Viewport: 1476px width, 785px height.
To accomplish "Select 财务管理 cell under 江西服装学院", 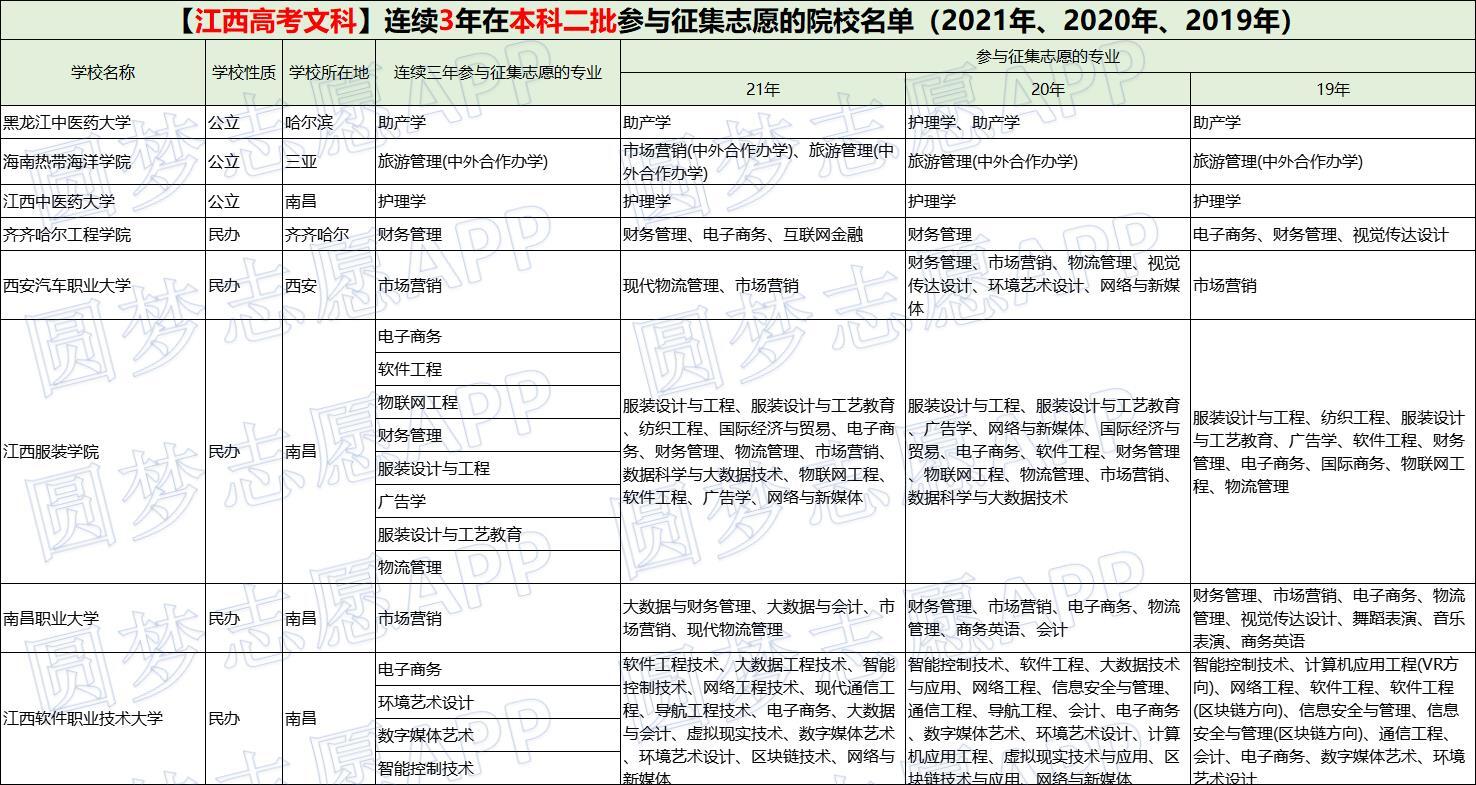I will point(498,435).
